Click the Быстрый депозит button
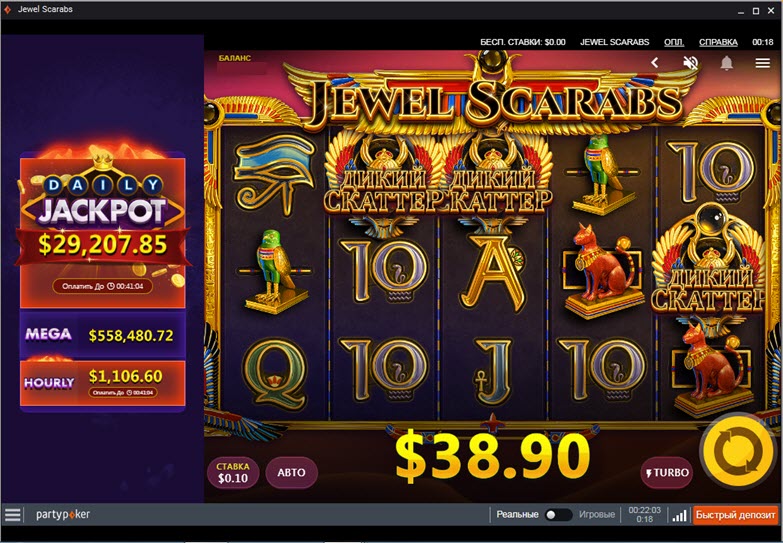 pyautogui.click(x=736, y=515)
